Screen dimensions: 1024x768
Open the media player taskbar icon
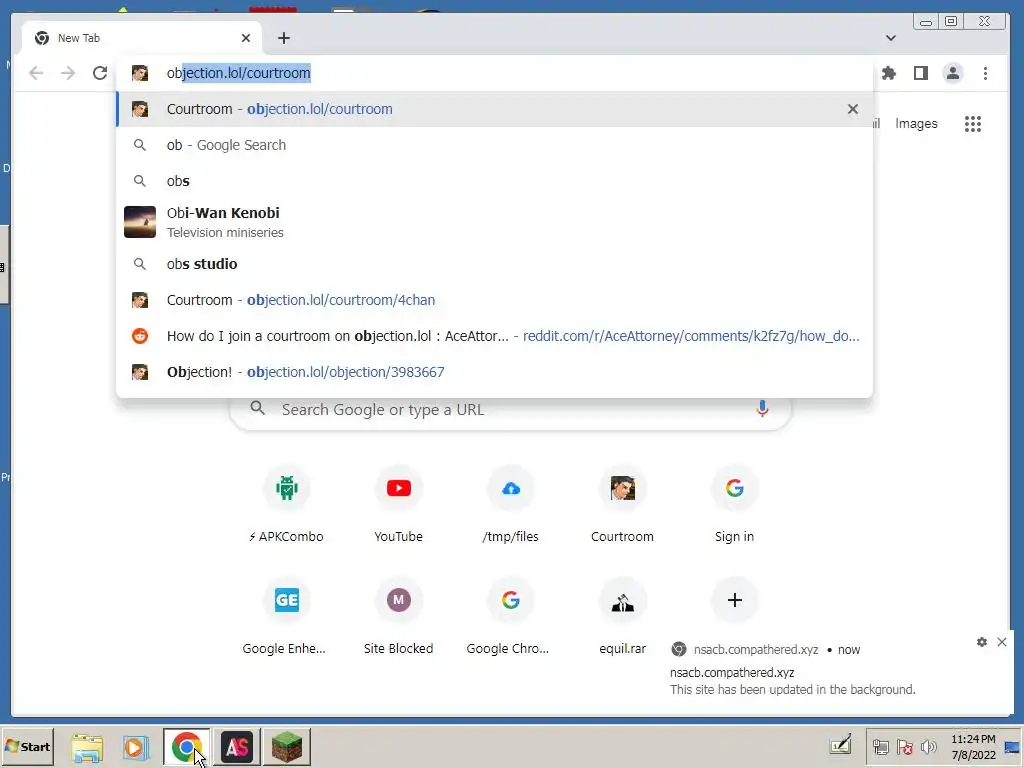(136, 746)
